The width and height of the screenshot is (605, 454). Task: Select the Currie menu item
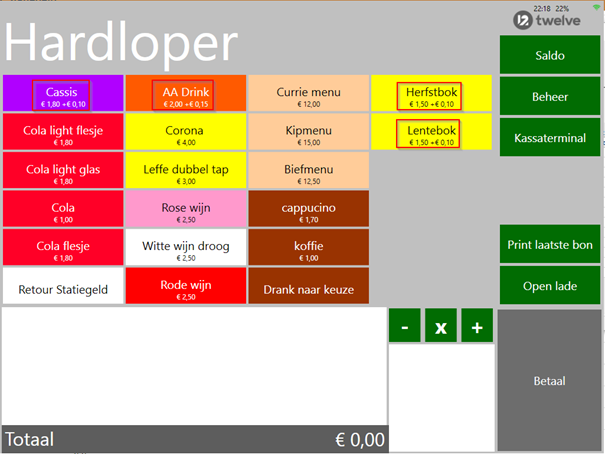pos(307,94)
